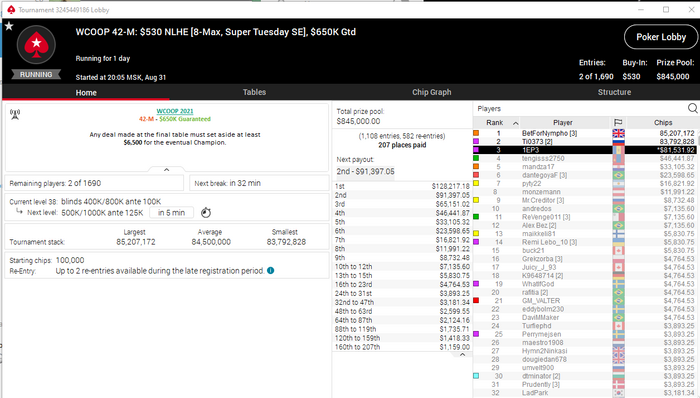The width and height of the screenshot is (700, 398).
Task: Click the 9th place payout row
Action: 402,257
